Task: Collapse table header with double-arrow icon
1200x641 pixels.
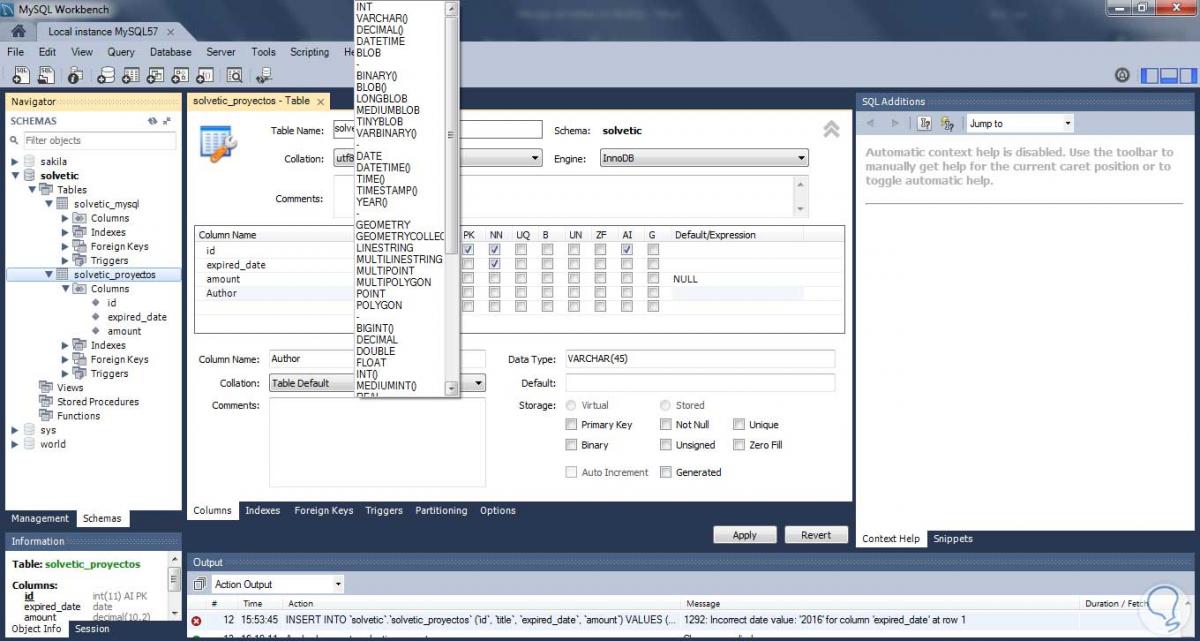Action: pyautogui.click(x=831, y=129)
